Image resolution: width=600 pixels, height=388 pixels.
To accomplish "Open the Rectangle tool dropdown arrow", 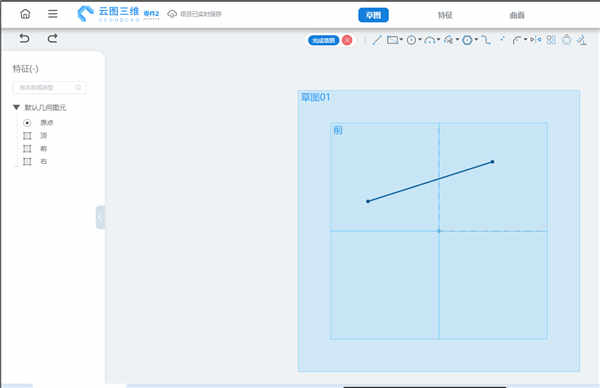I will click(401, 39).
